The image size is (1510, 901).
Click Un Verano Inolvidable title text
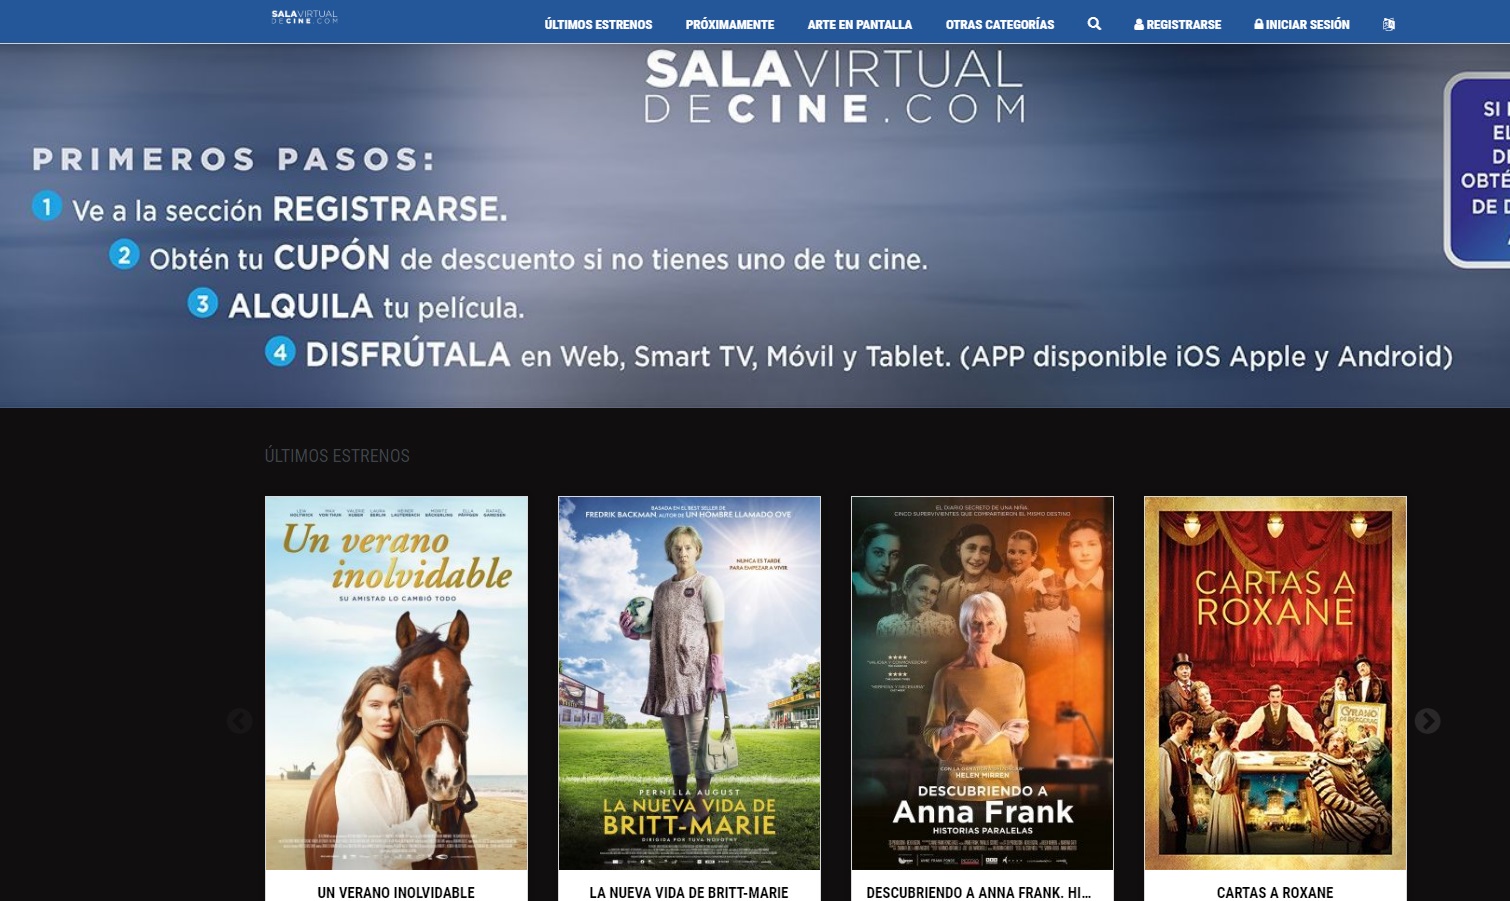pos(396,892)
